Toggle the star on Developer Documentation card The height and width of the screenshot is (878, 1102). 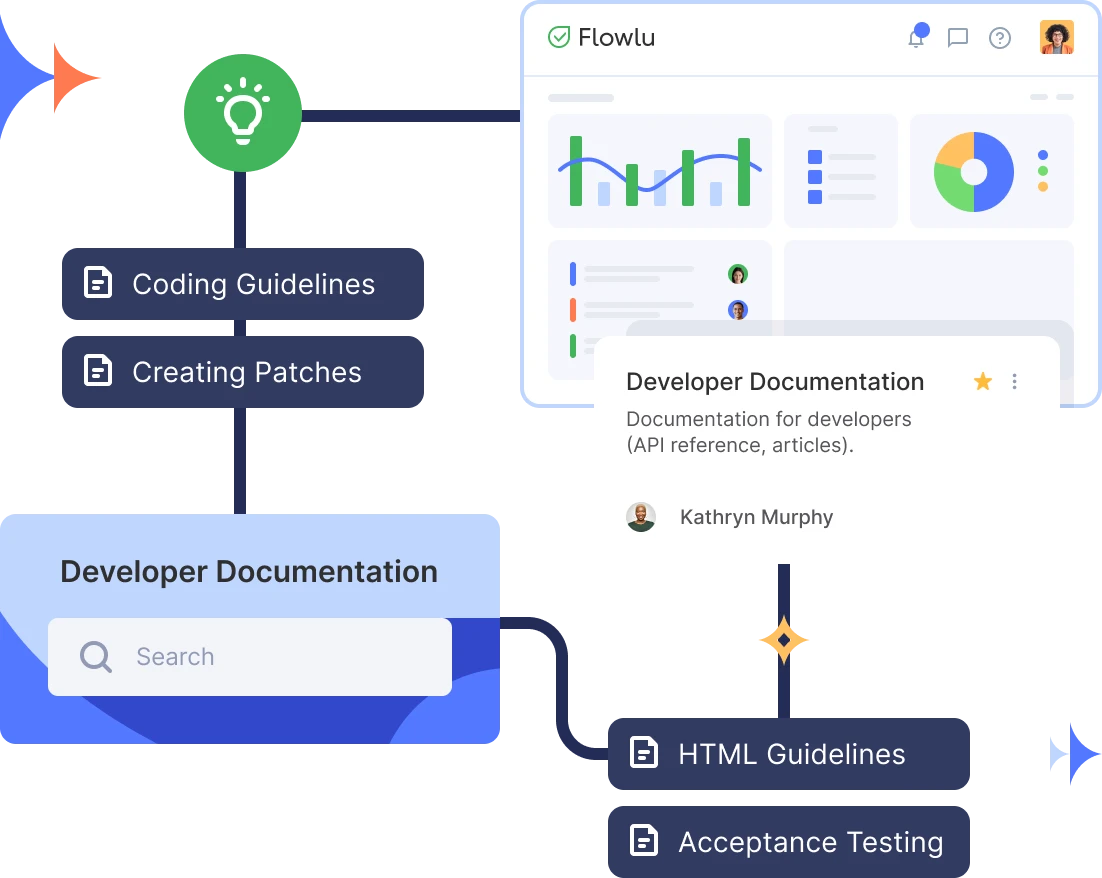click(x=982, y=381)
